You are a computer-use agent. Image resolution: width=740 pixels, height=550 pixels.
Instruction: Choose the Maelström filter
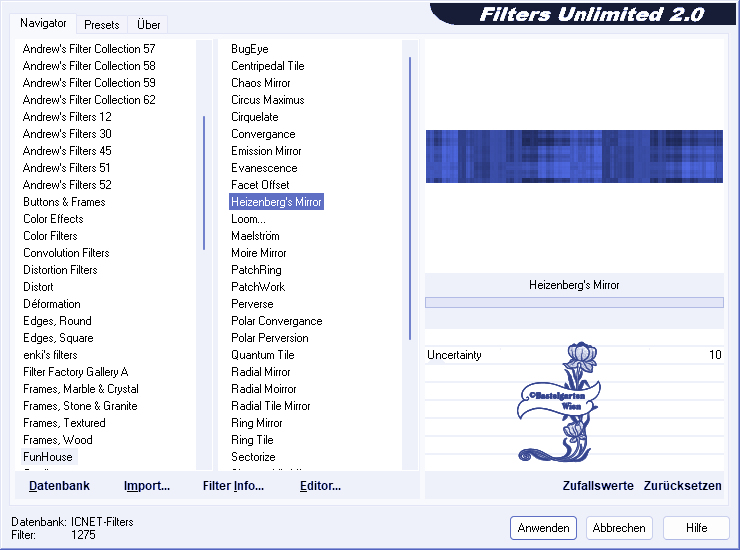[x=255, y=236]
